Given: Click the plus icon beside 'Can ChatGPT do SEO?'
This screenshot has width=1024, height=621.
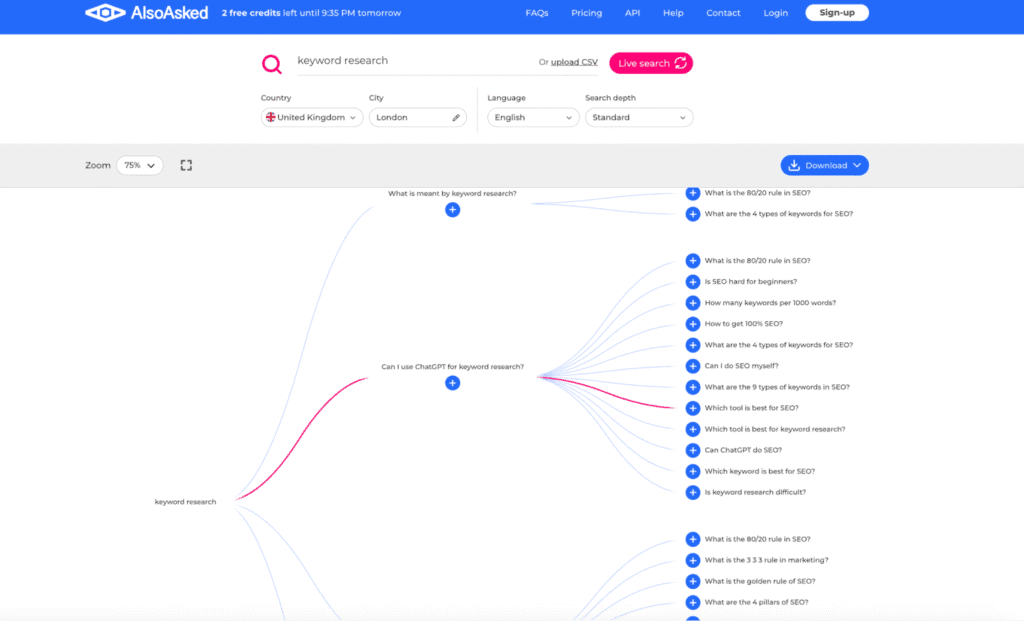Looking at the screenshot, I should coord(692,450).
